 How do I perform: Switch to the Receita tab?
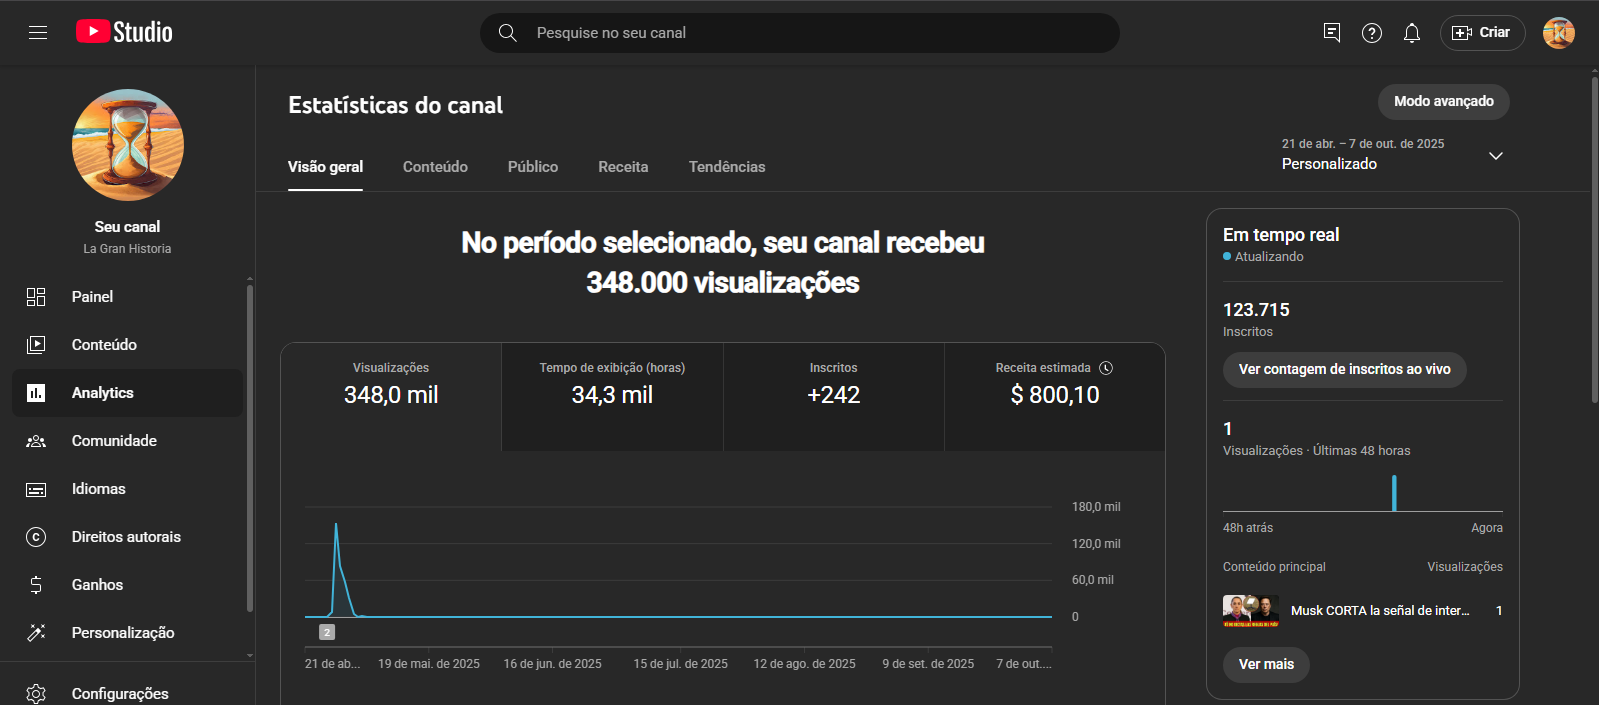623,167
